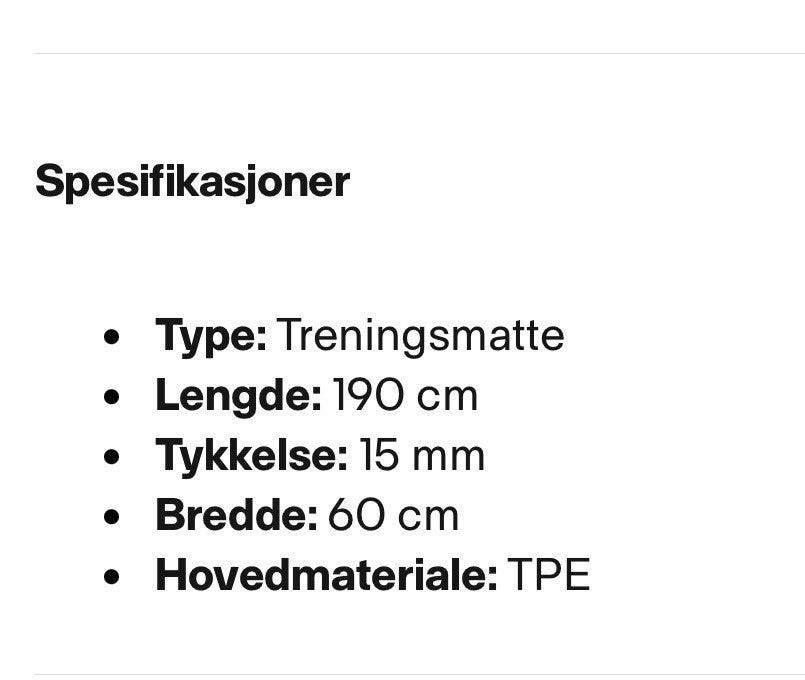Click the 60 cm width value
This screenshot has height=680, width=805.
click(x=393, y=516)
